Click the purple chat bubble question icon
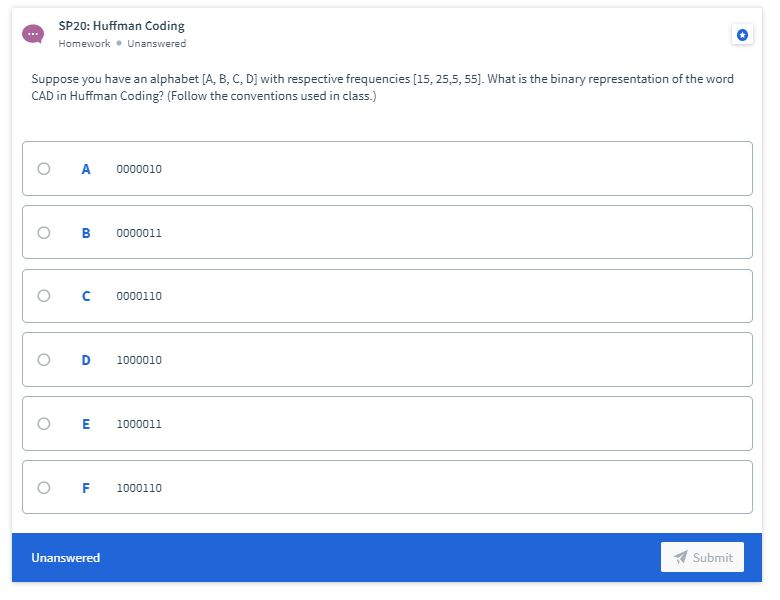The height and width of the screenshot is (600, 780). coord(33,34)
